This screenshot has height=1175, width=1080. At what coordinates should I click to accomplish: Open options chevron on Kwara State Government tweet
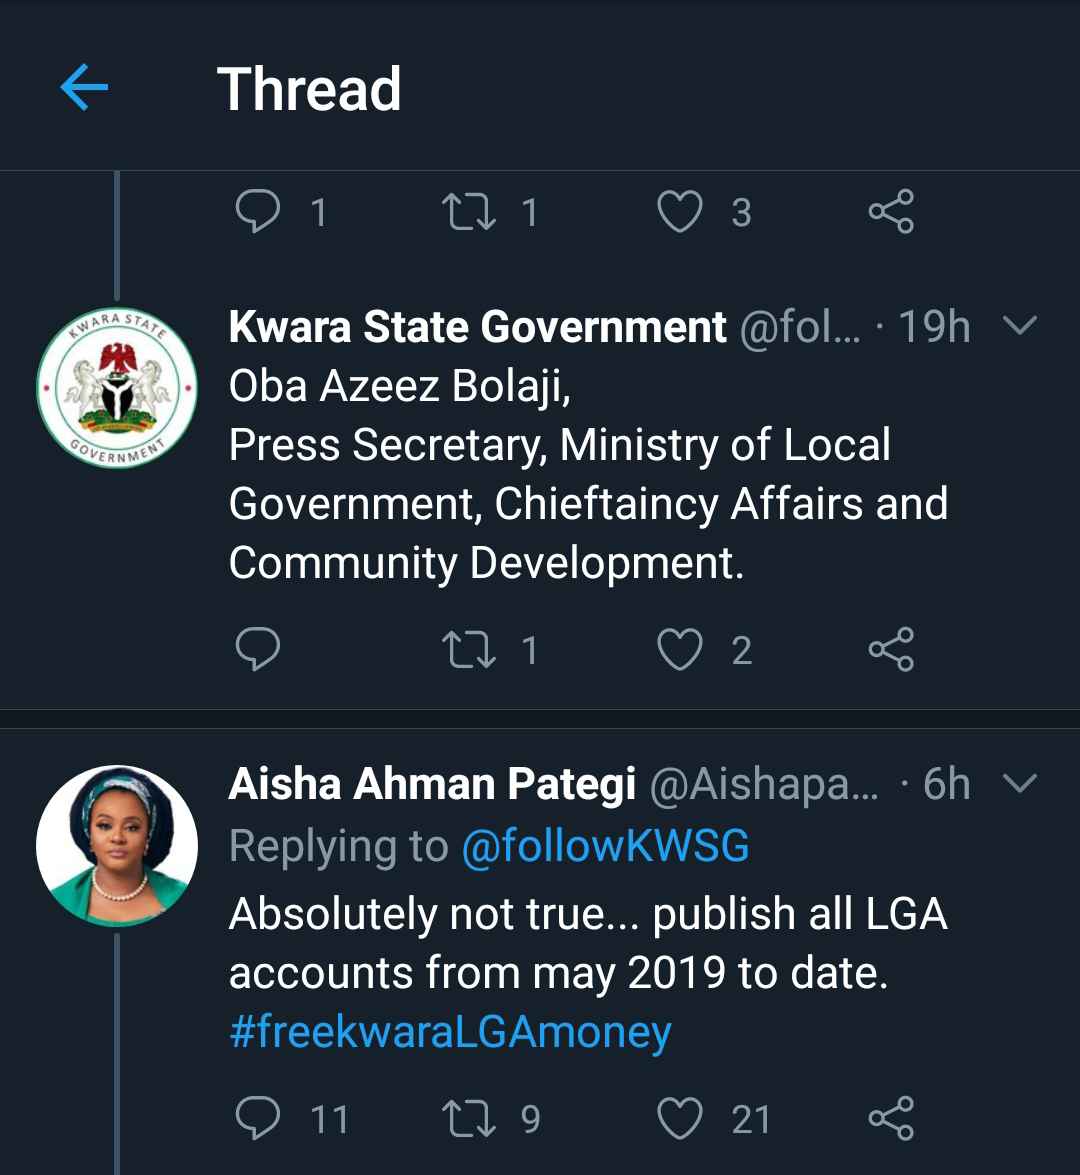click(x=1019, y=326)
